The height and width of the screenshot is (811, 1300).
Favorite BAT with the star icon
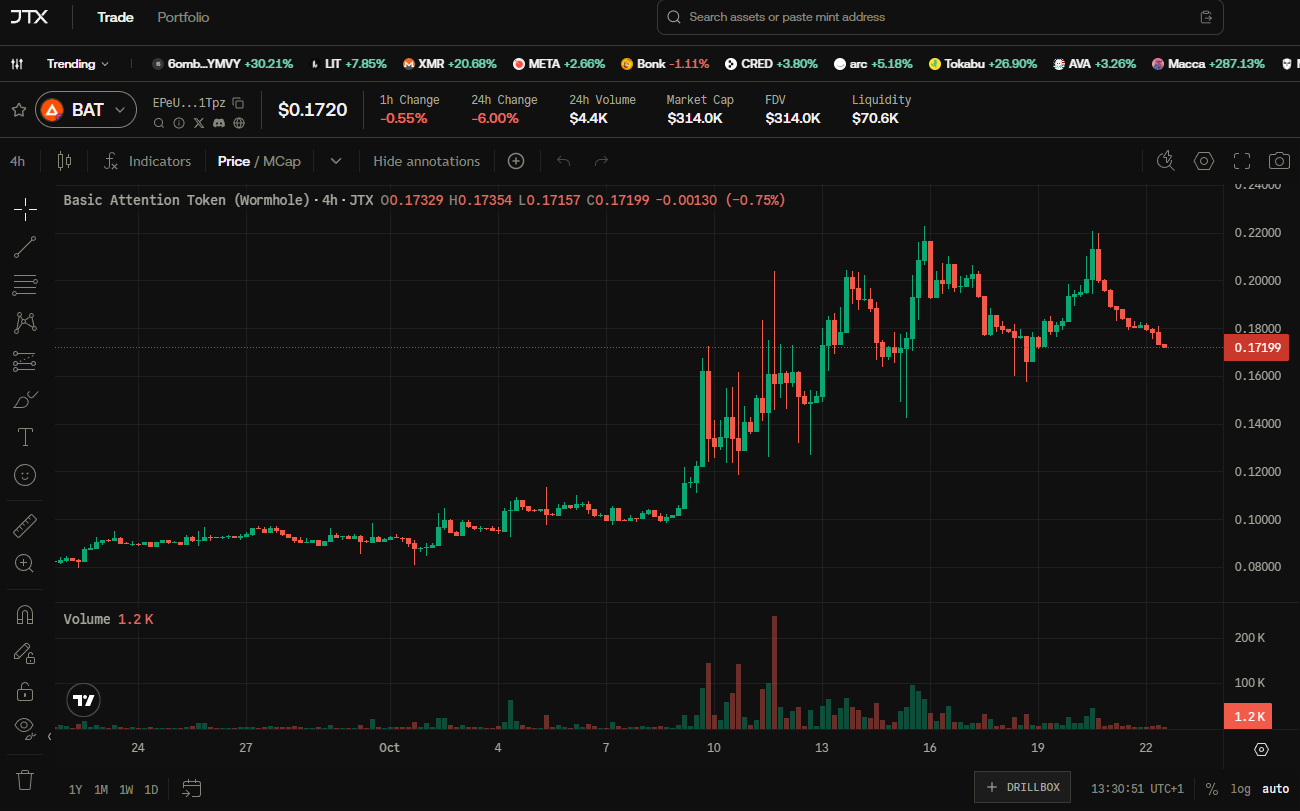[x=18, y=110]
